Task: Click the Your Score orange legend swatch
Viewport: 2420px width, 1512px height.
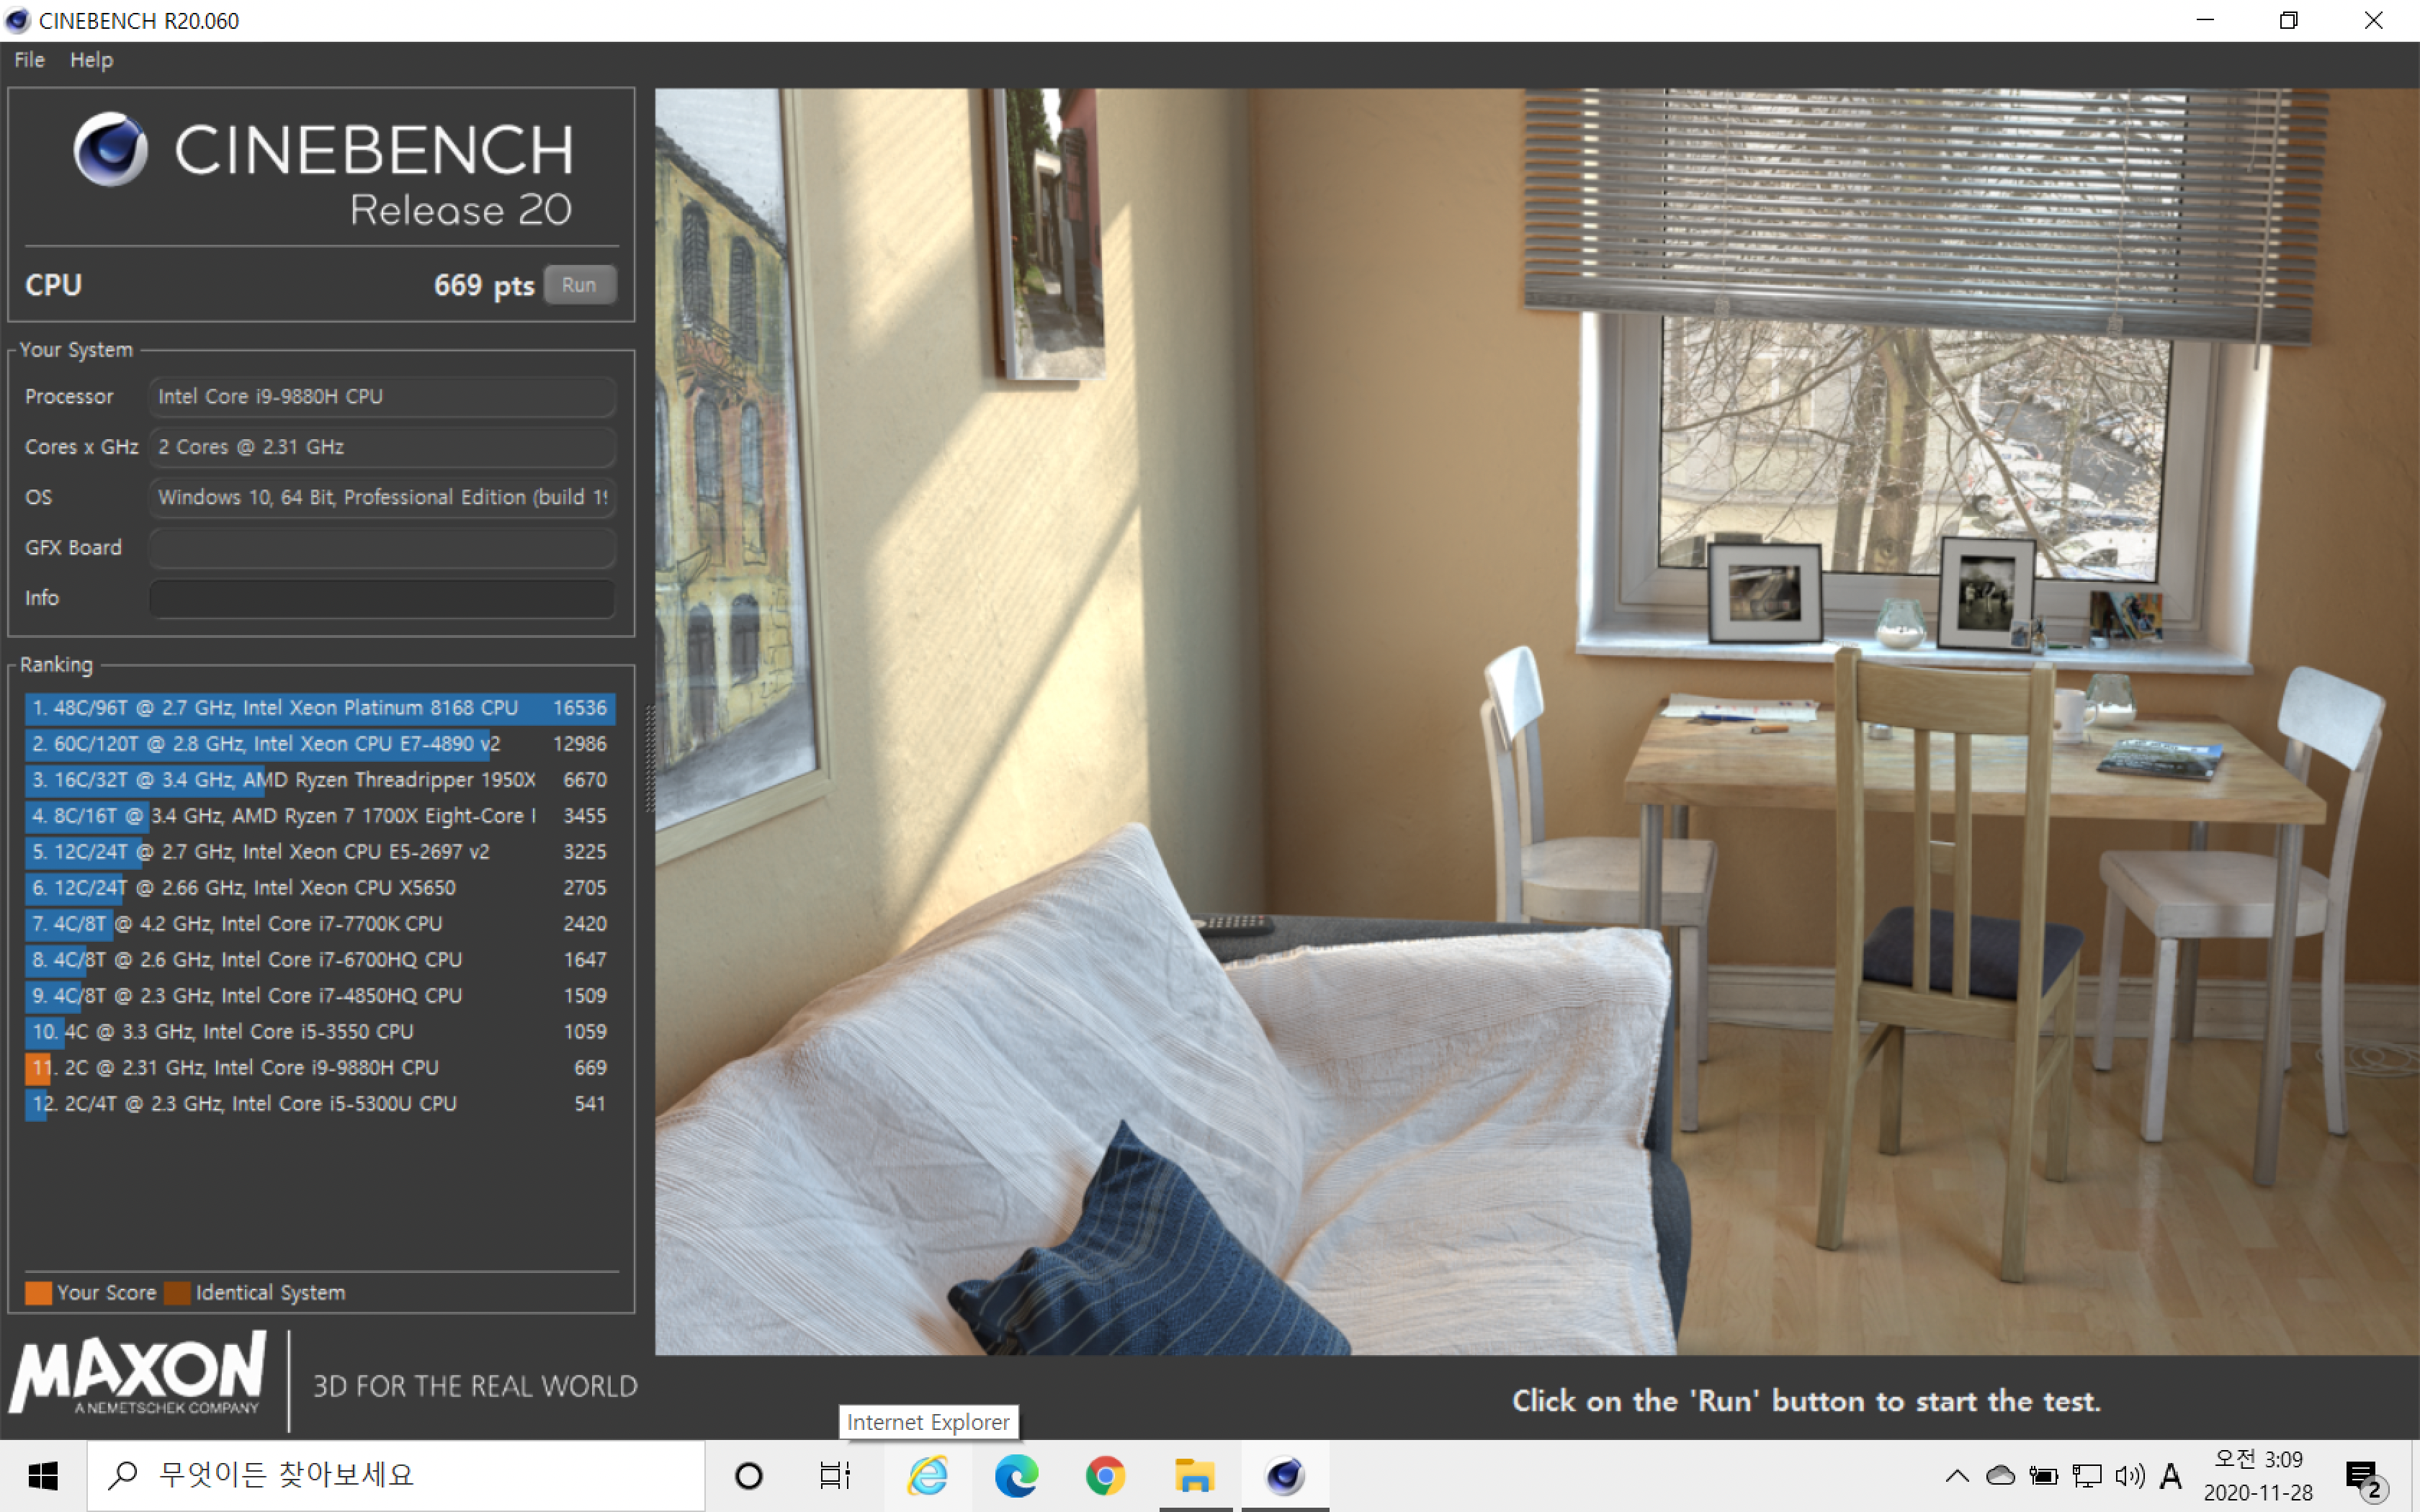Action: click(x=38, y=1293)
